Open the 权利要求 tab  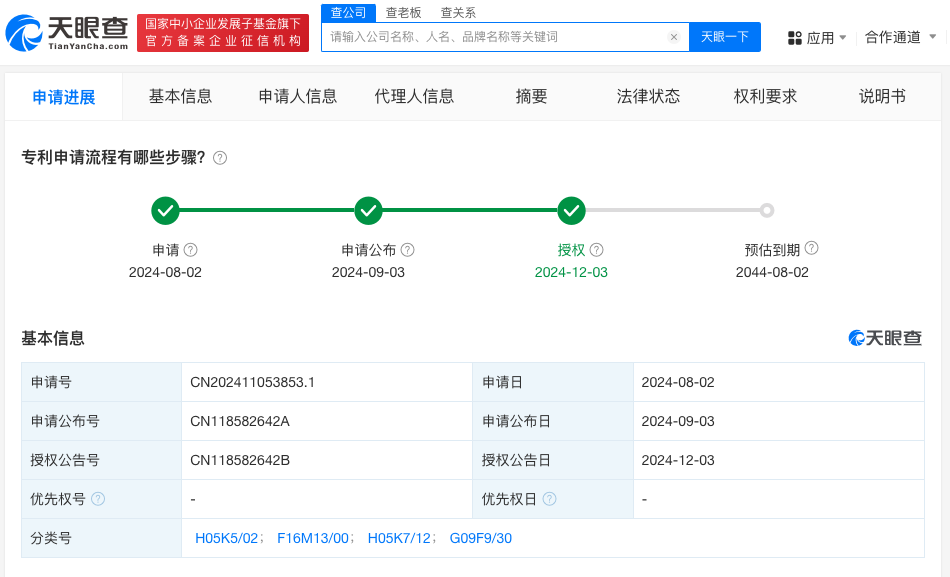(765, 96)
